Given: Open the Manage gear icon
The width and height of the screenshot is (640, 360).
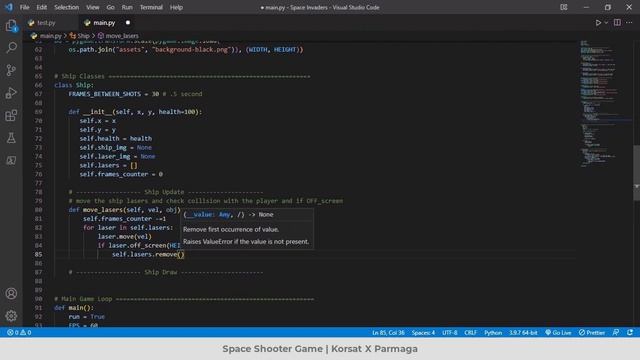Looking at the screenshot, I should [x=11, y=316].
